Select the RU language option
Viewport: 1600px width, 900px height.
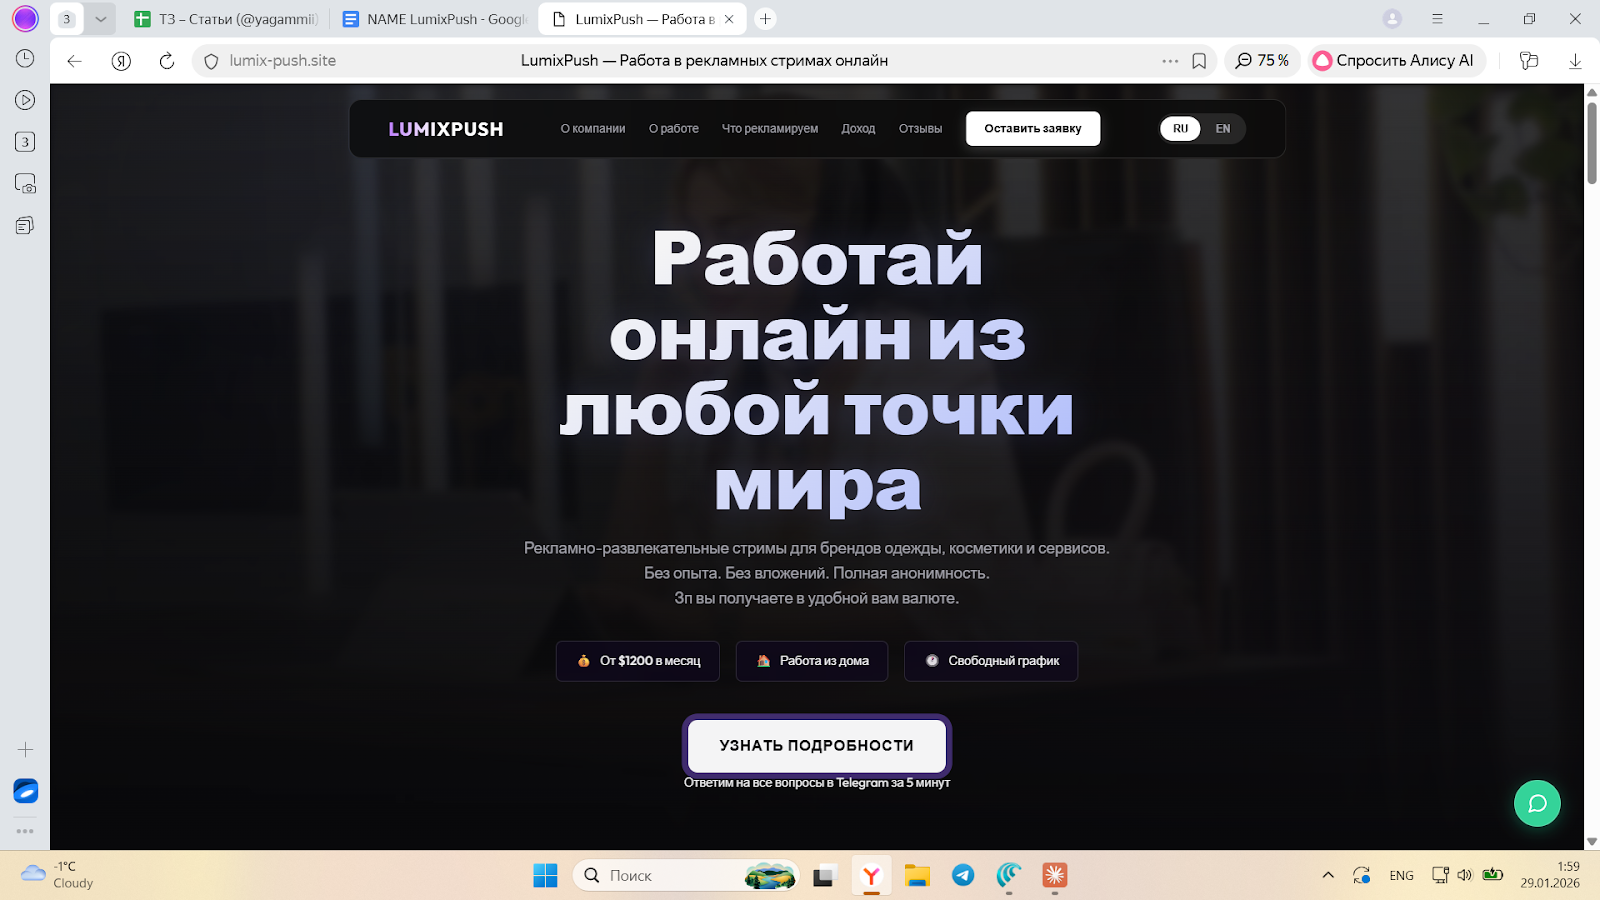[x=1180, y=129]
